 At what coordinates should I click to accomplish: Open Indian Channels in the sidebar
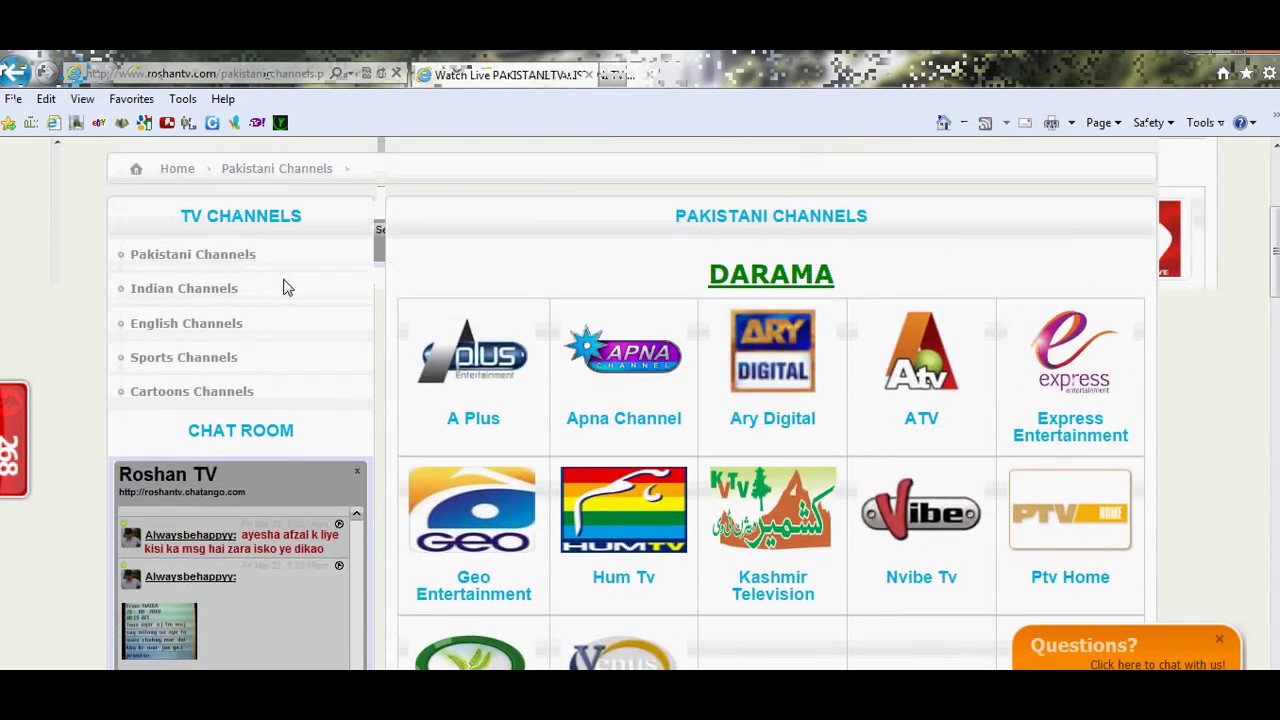pos(184,288)
